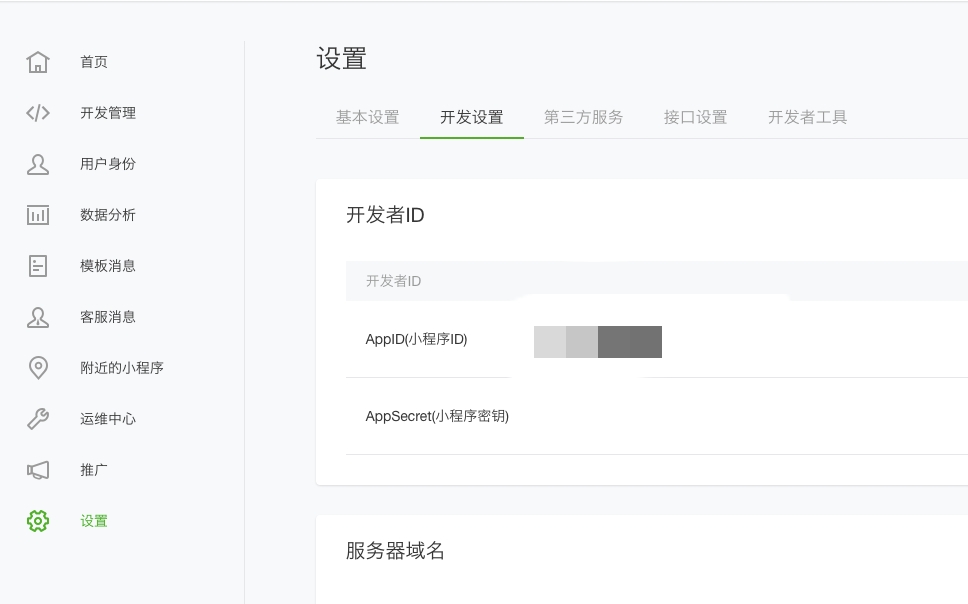968x604 pixels.
Task: Select the 开发设置 tab
Action: coord(472,117)
